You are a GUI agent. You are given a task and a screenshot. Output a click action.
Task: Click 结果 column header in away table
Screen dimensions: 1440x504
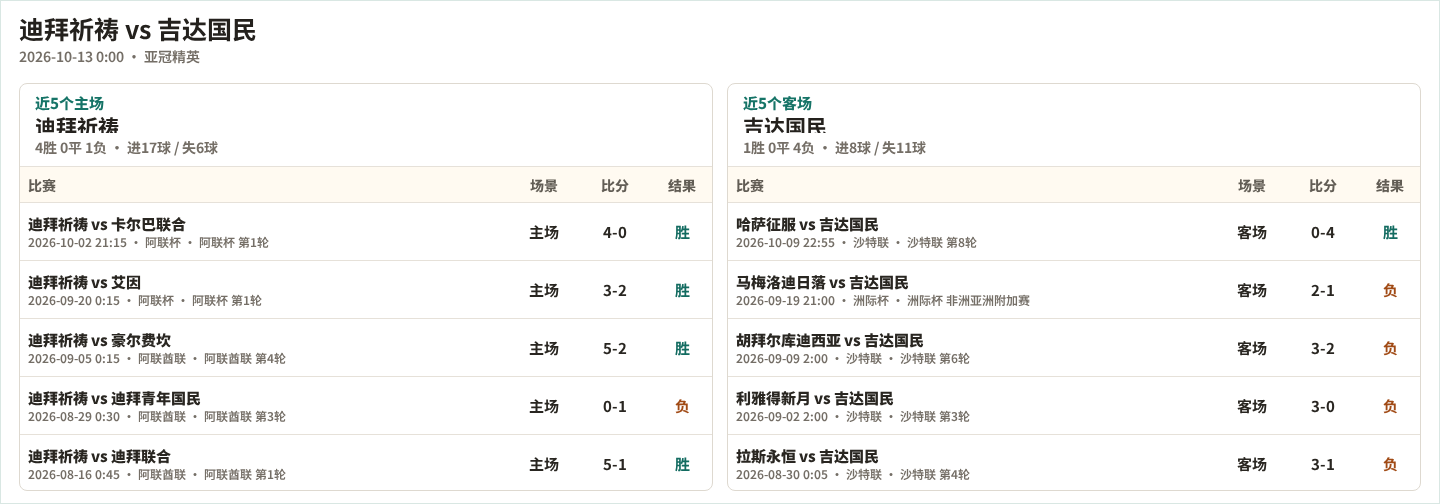1390,185
